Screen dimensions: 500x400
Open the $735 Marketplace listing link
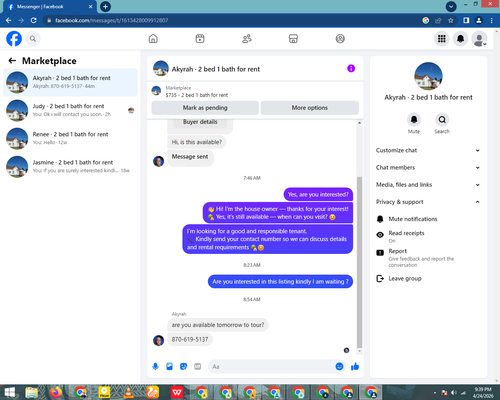pyautogui.click(x=197, y=95)
